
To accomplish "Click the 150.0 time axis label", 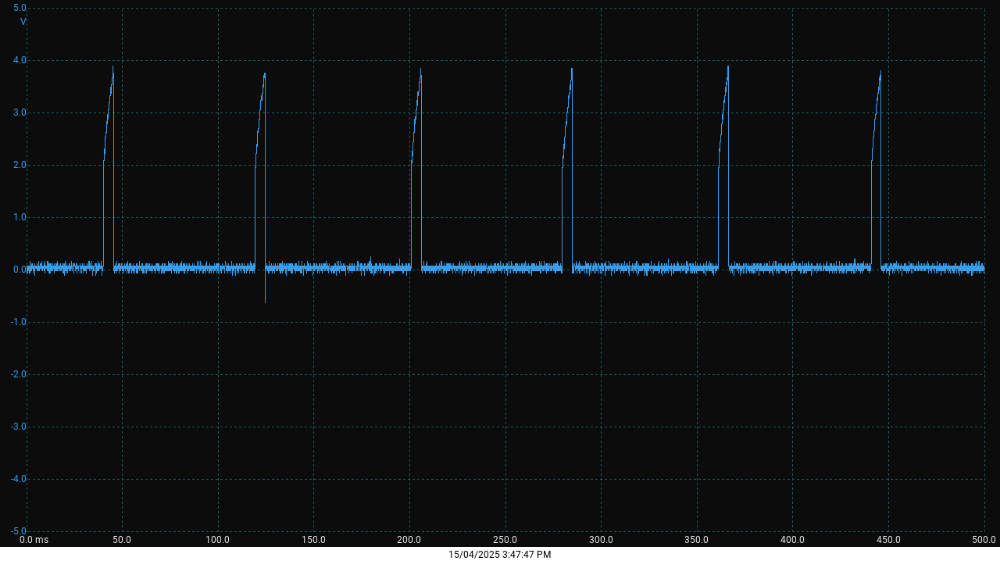I will pos(313,540).
